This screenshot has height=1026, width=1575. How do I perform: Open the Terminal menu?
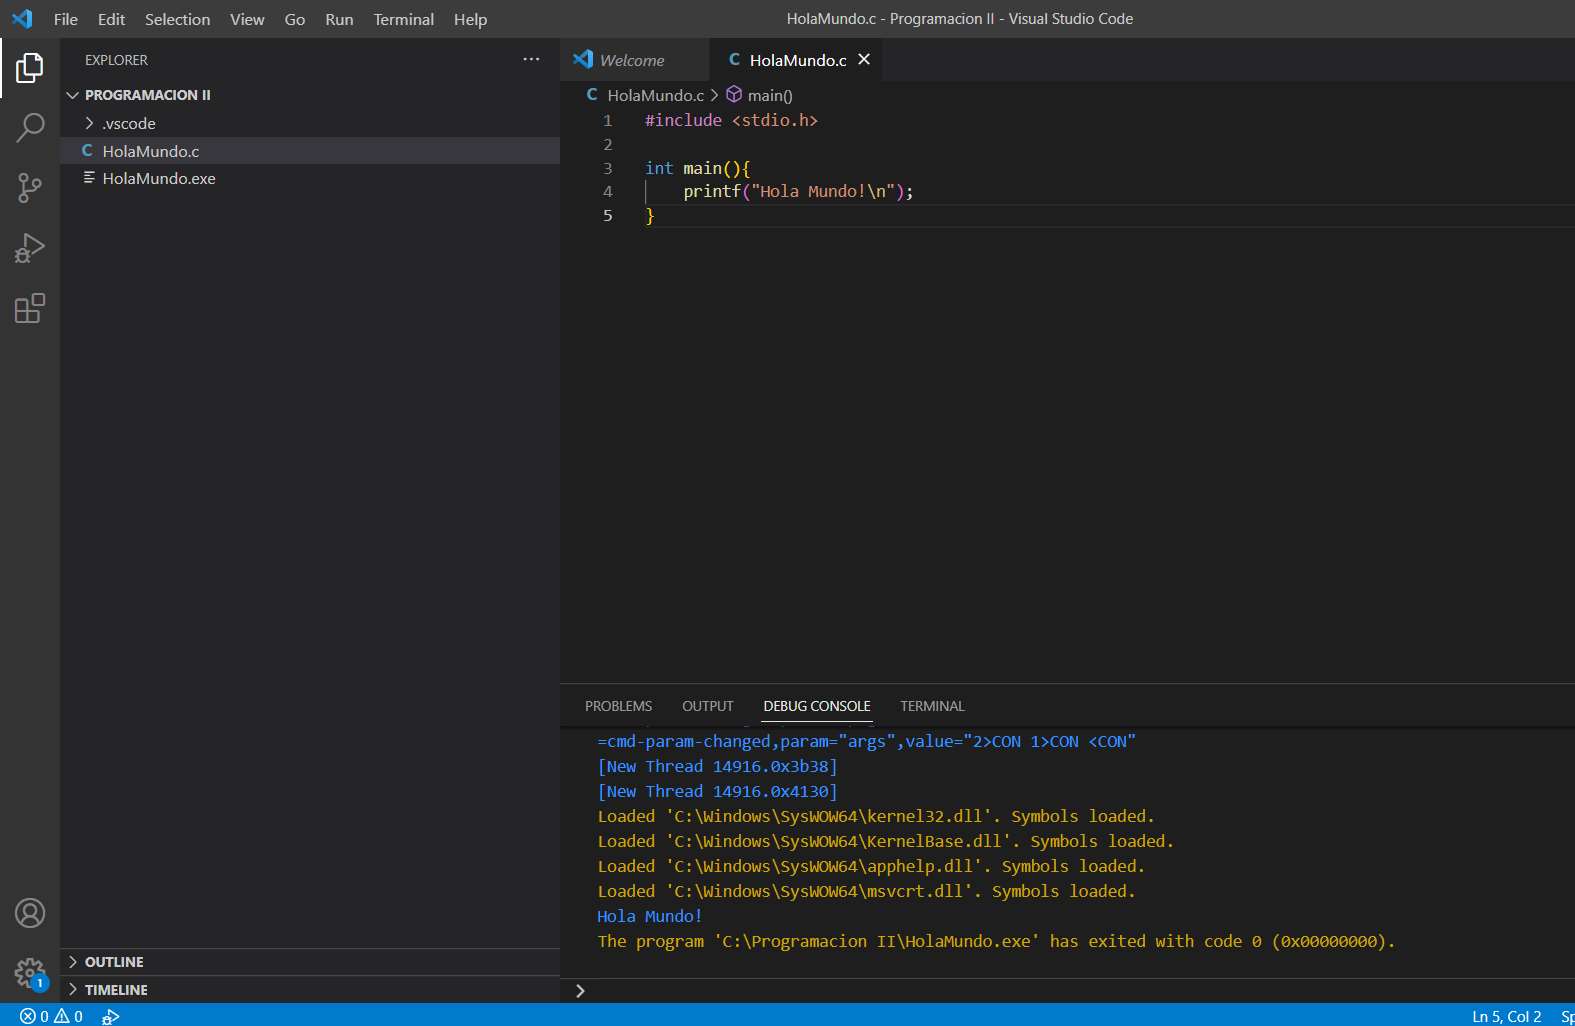(403, 19)
